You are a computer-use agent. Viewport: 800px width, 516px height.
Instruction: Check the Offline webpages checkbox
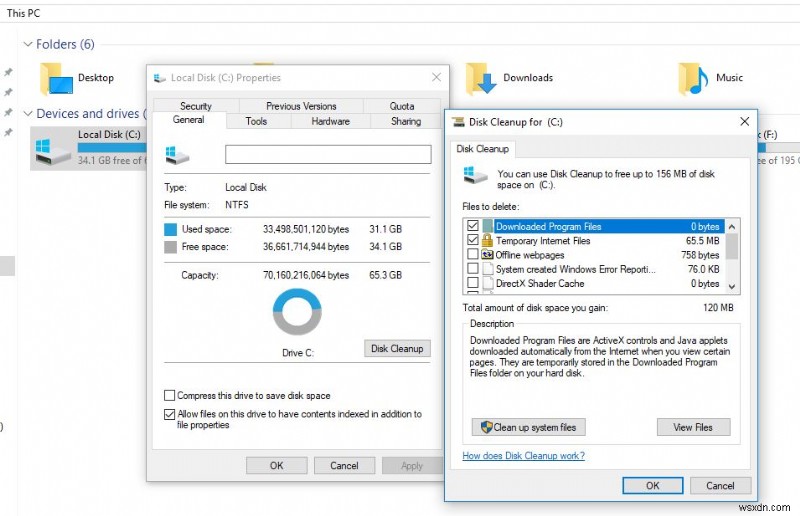pos(472,254)
